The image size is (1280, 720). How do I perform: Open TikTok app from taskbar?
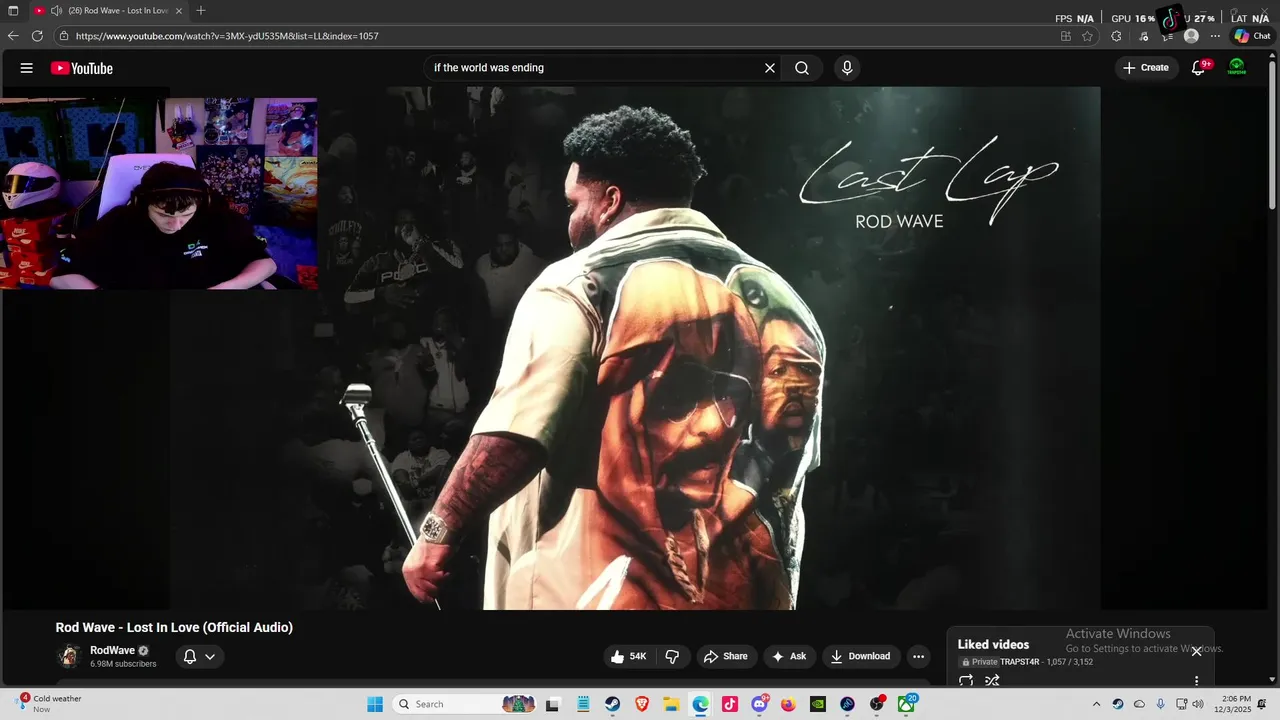coord(730,704)
